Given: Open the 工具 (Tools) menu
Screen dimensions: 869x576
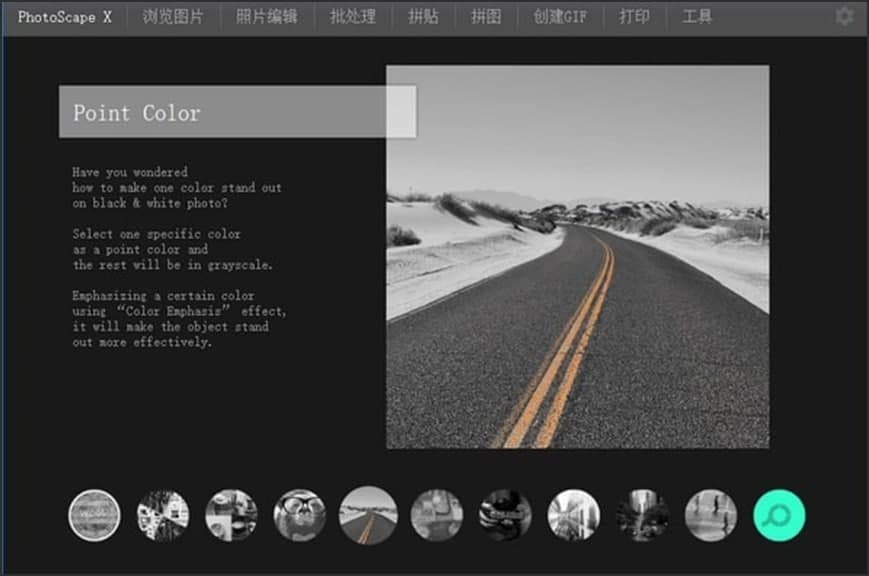Looking at the screenshot, I should click(x=697, y=15).
